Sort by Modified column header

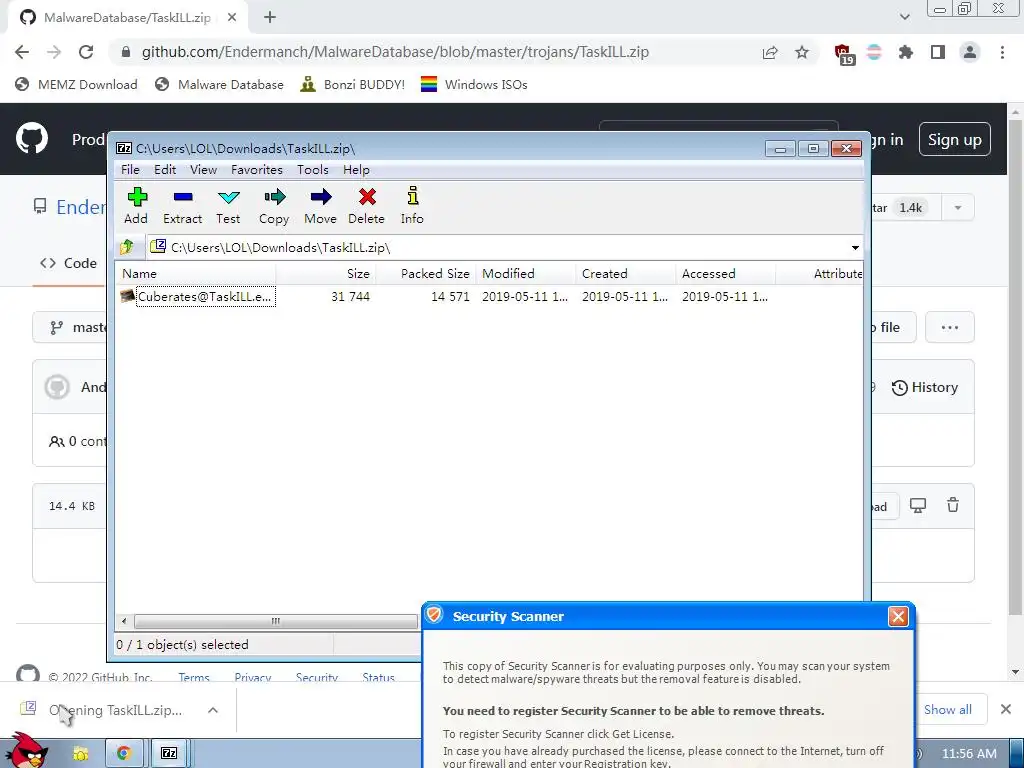tap(526, 274)
